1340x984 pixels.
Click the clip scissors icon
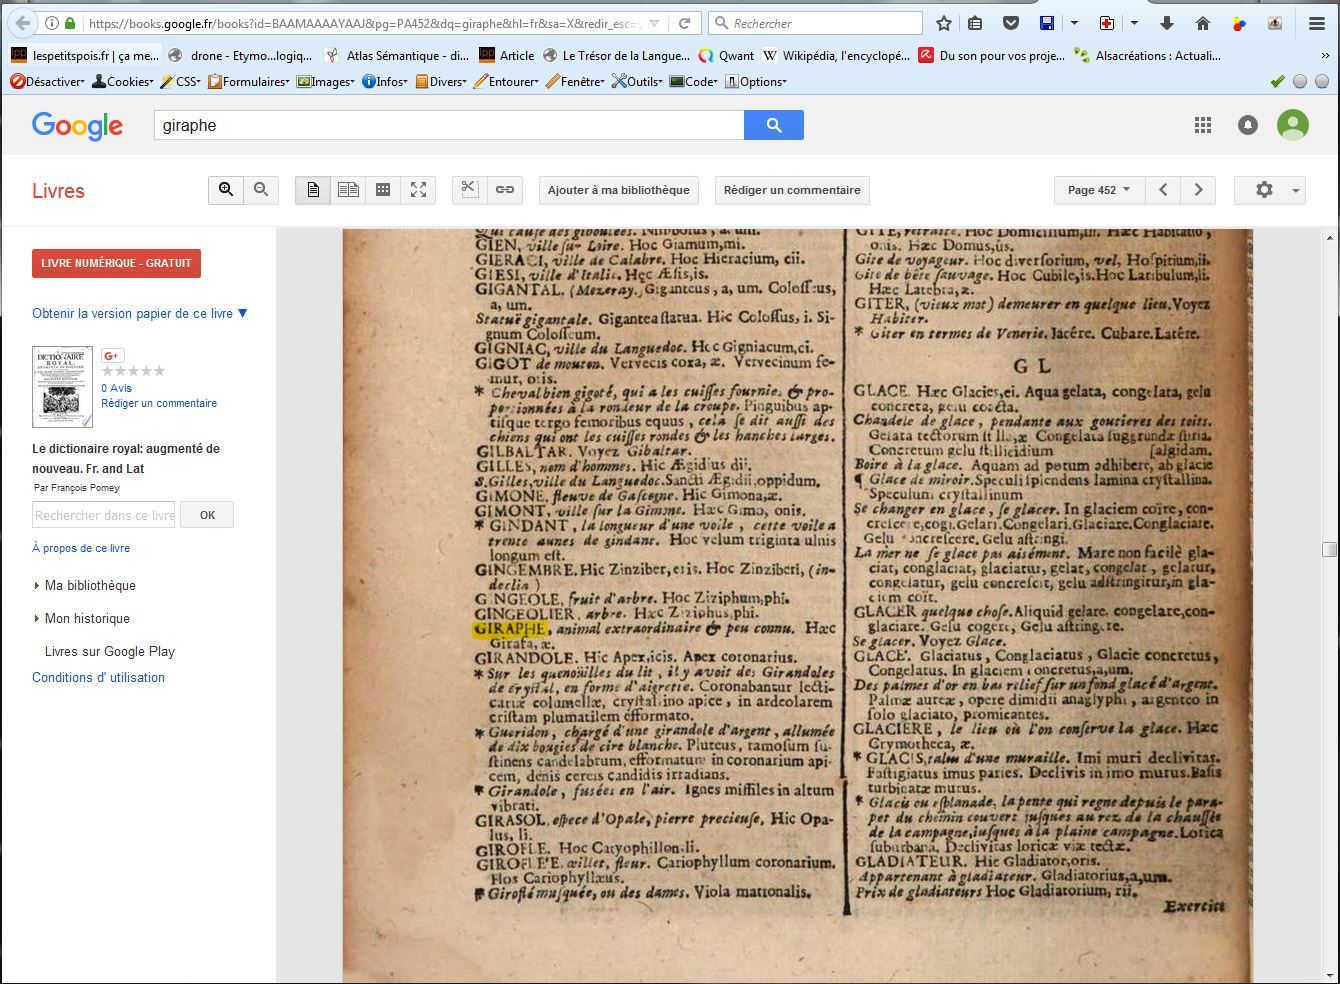coord(470,190)
